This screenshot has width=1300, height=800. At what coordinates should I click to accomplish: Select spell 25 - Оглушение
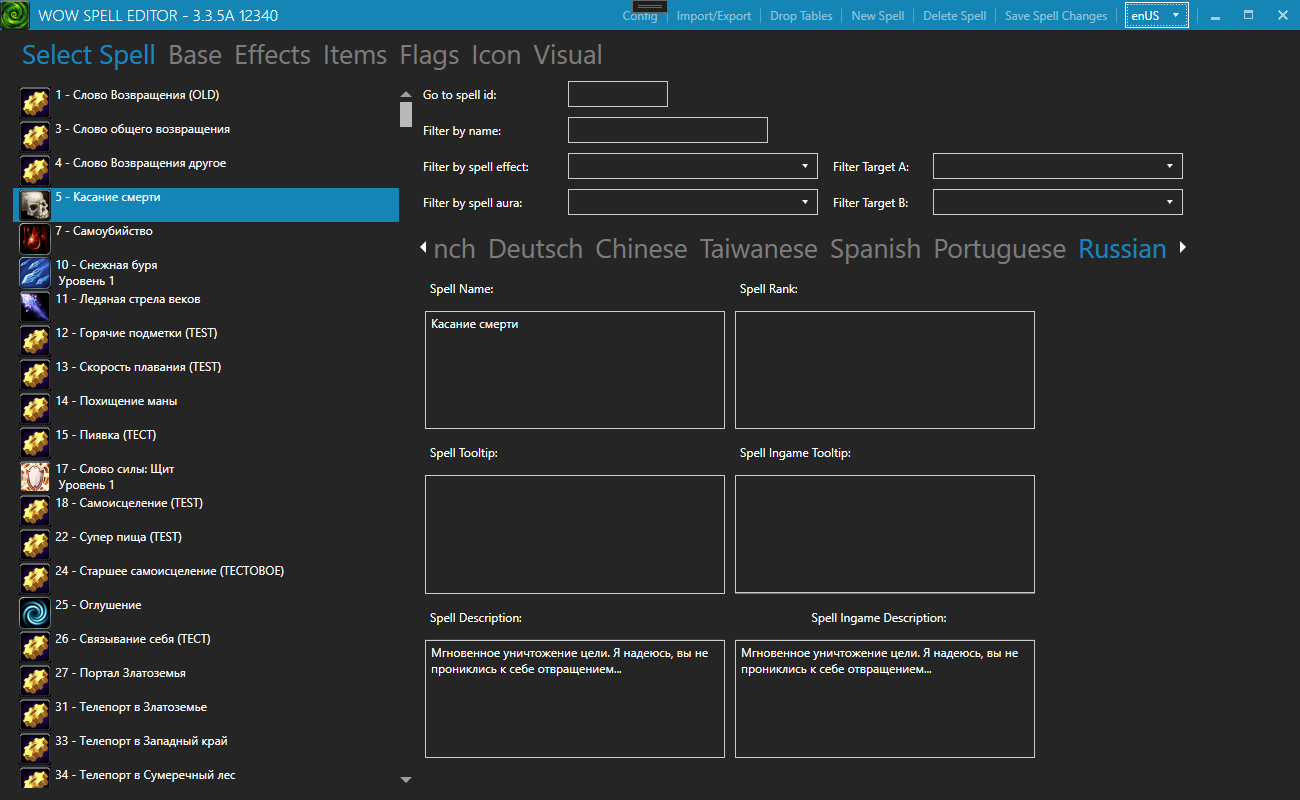(206, 613)
